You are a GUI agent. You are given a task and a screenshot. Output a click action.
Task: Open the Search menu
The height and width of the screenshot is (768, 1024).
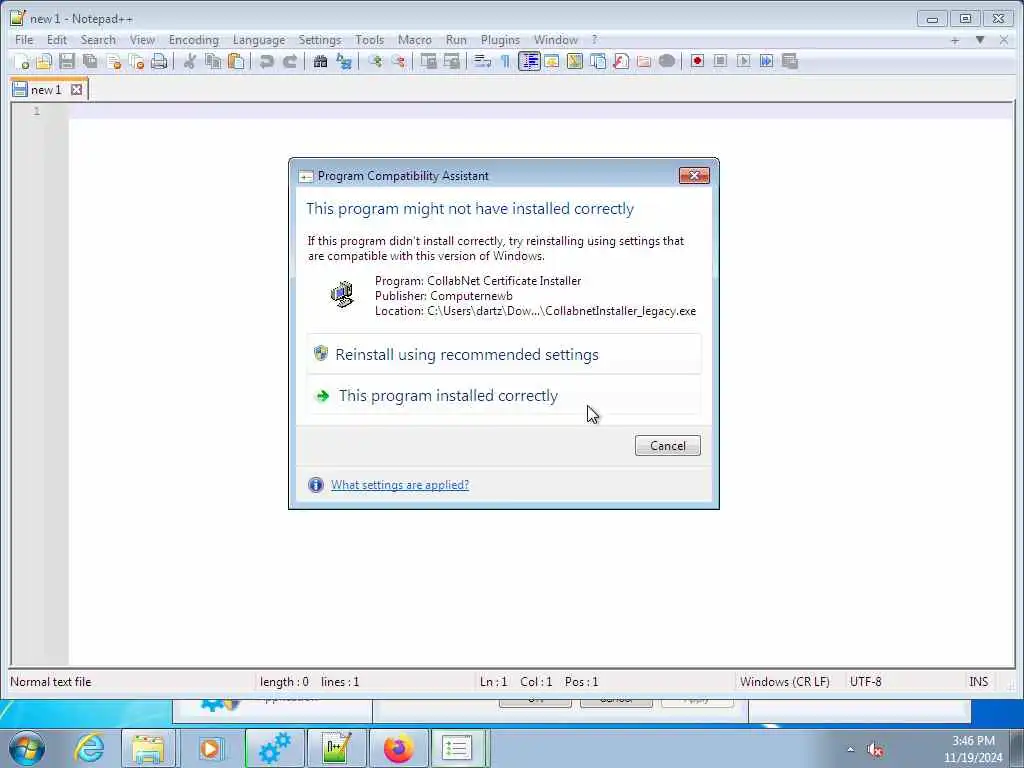tap(98, 40)
